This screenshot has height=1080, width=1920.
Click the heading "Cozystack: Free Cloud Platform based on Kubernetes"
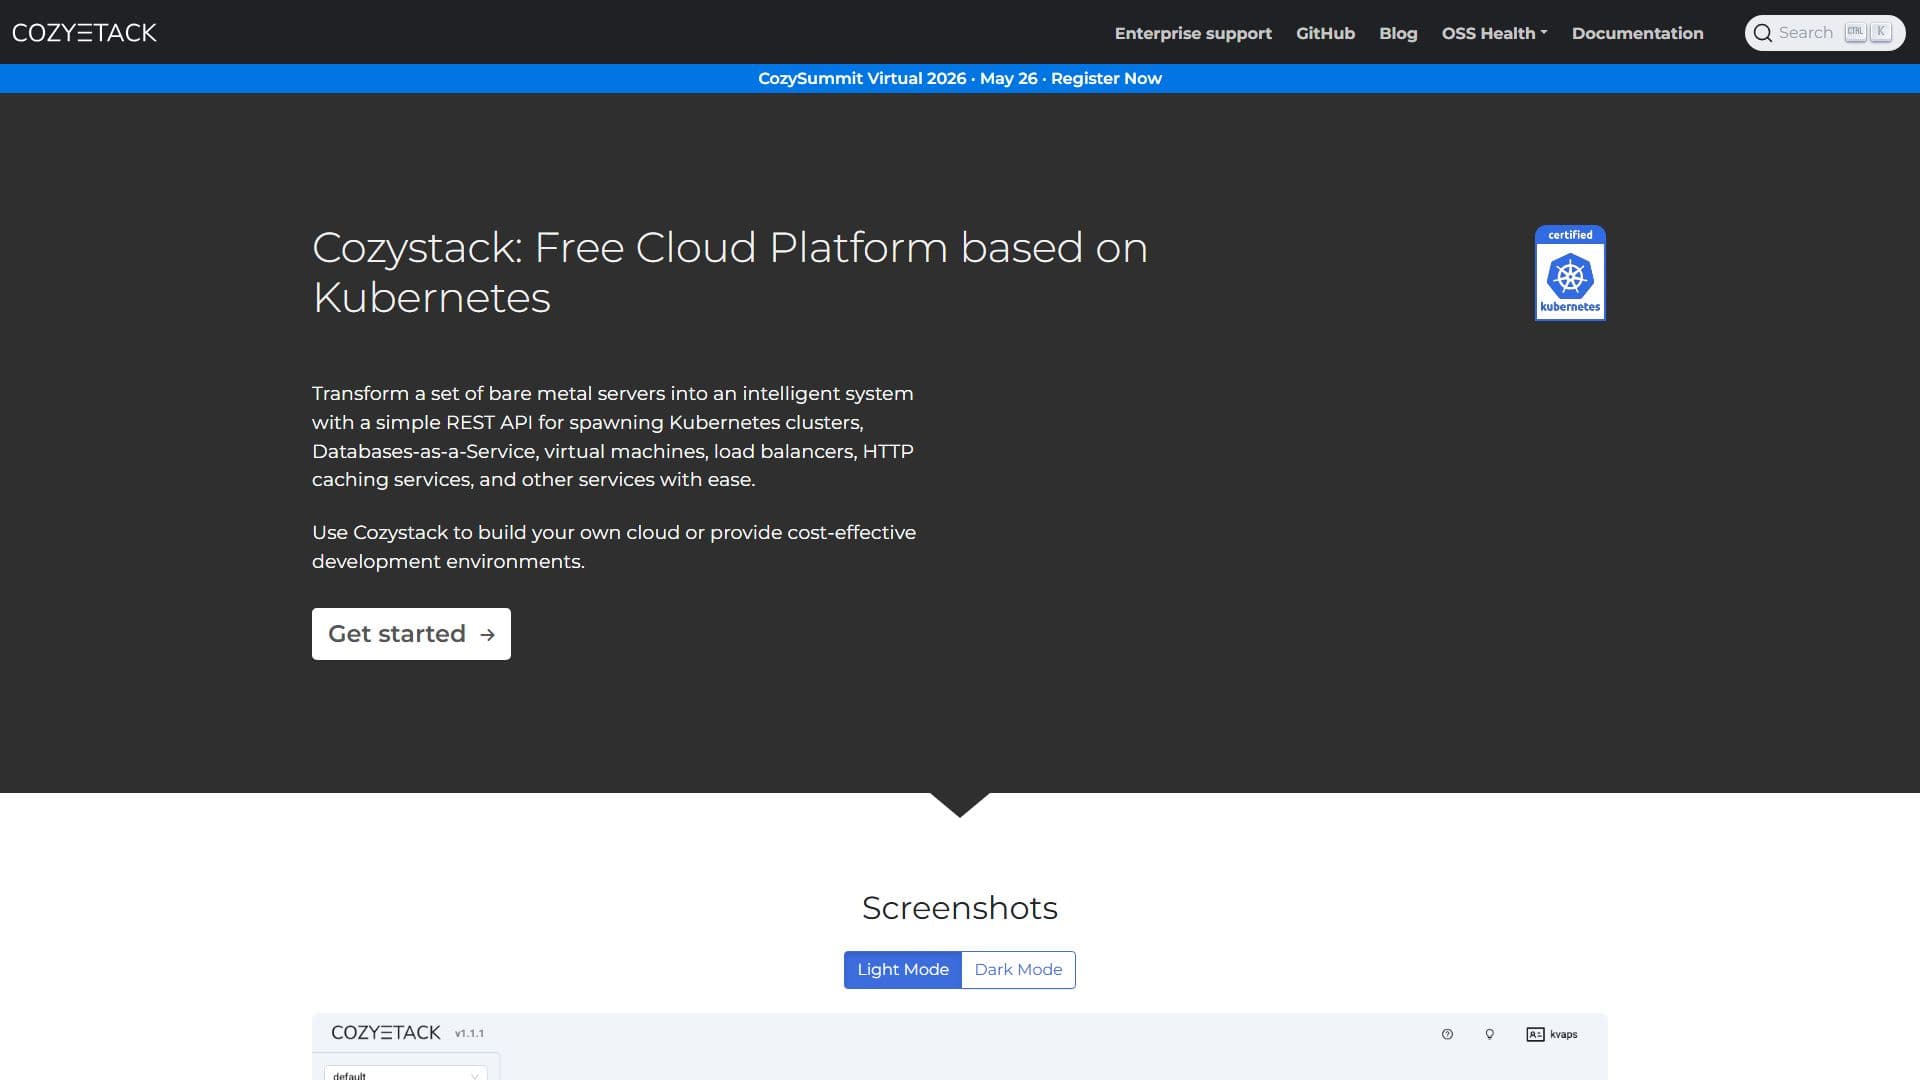pyautogui.click(x=730, y=272)
